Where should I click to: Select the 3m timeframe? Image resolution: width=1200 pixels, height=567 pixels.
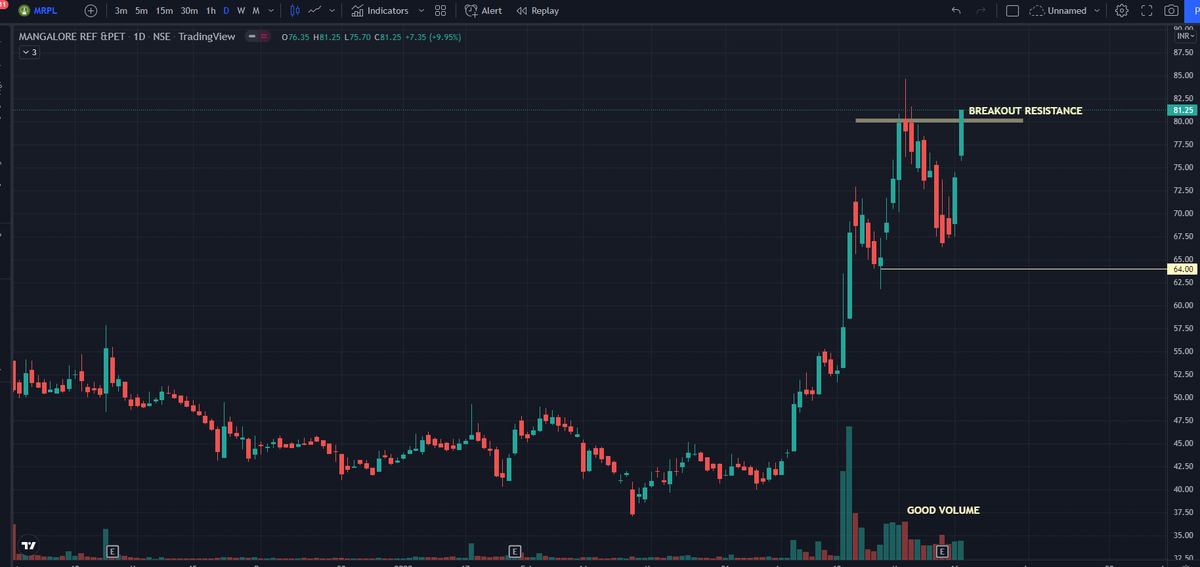121,10
